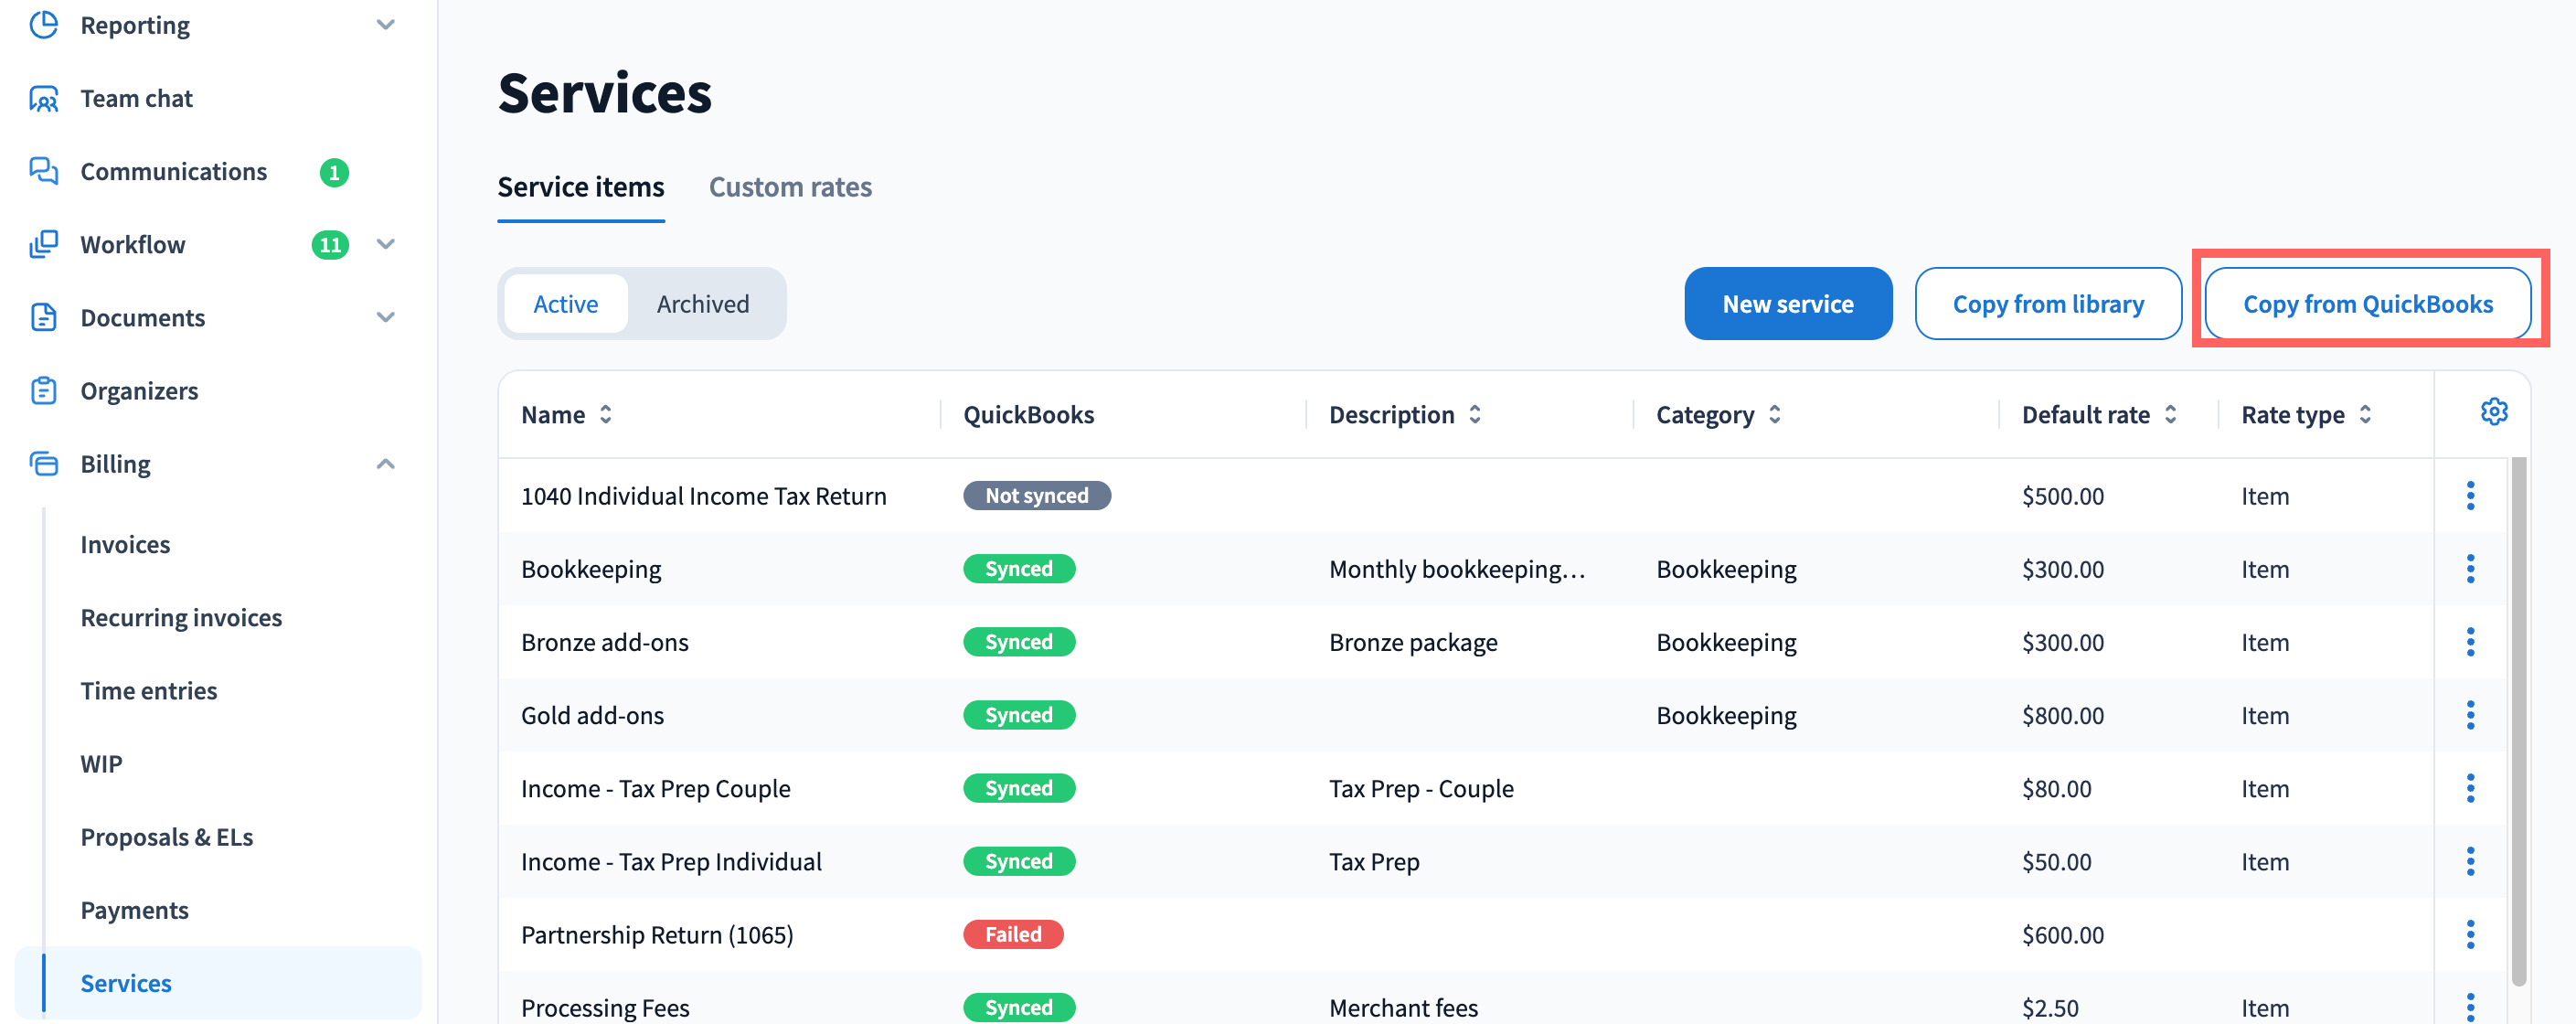Open table column settings gear

pos(2493,412)
